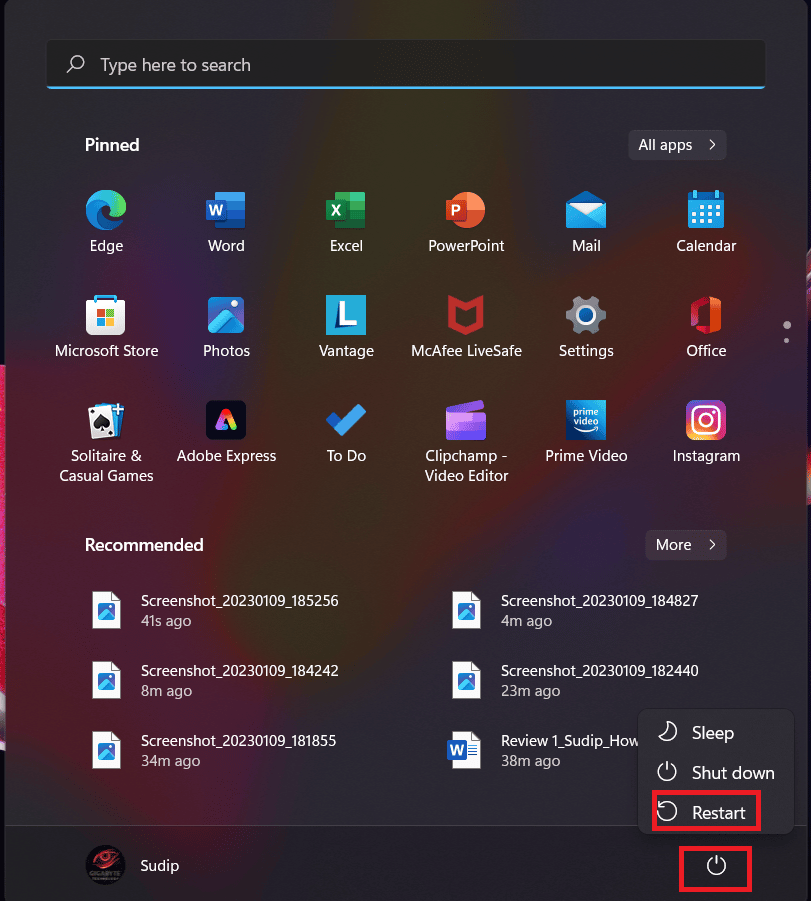Show More recommended items

[x=685, y=545]
